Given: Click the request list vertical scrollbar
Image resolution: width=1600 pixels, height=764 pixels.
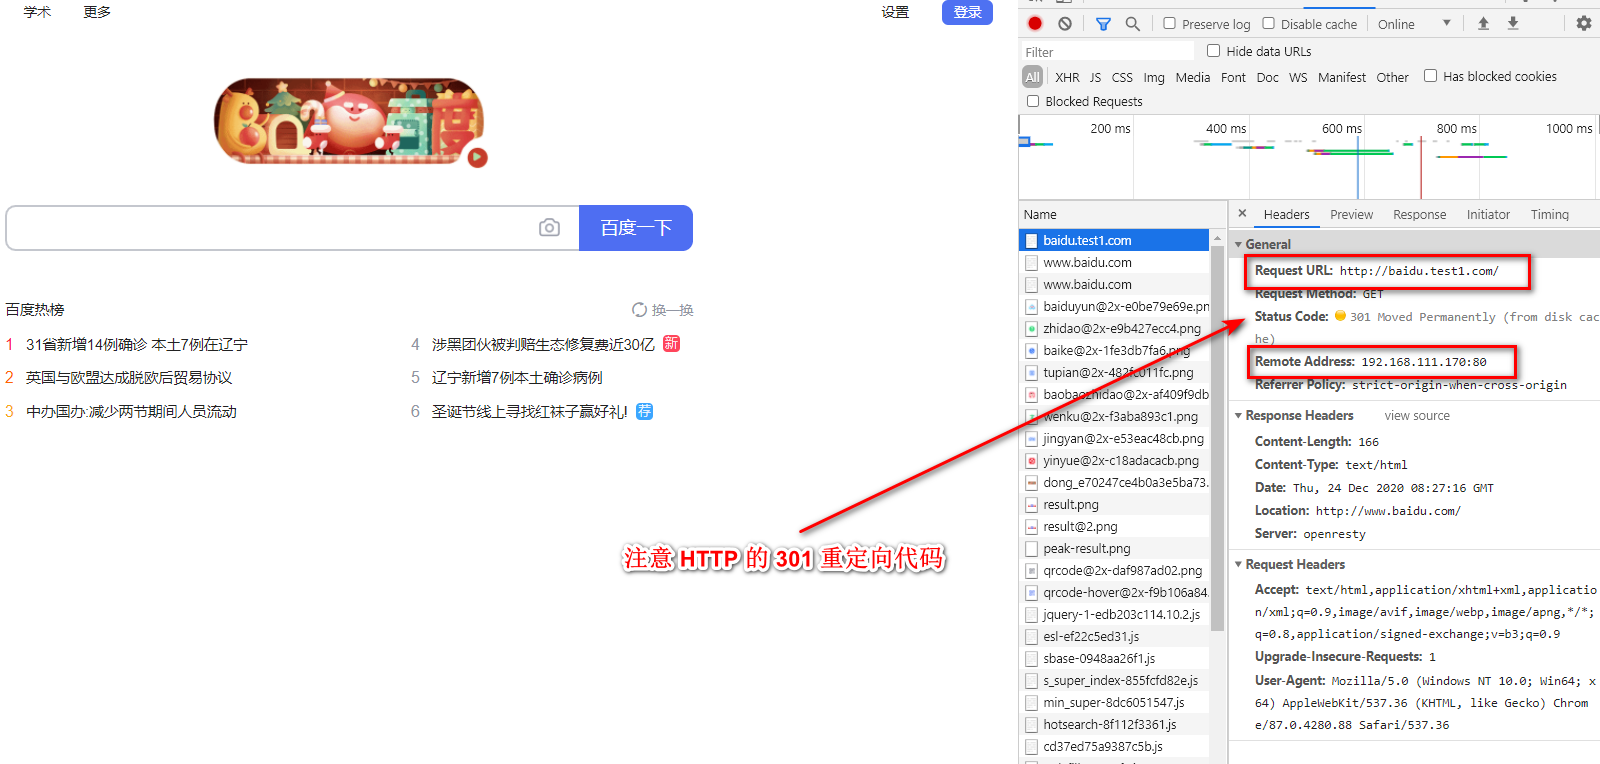Looking at the screenshot, I should [x=1217, y=440].
